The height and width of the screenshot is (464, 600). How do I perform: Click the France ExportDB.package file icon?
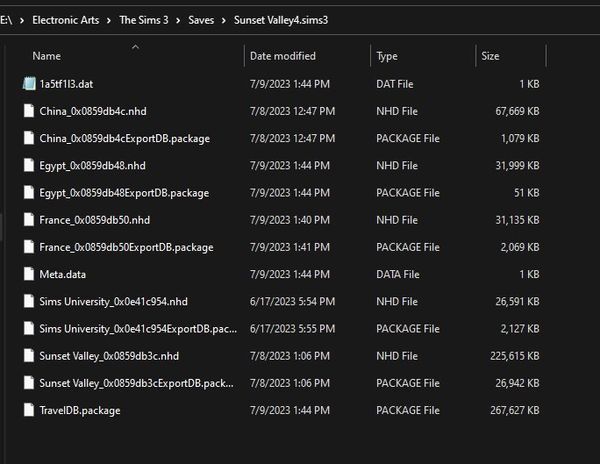tap(29, 247)
